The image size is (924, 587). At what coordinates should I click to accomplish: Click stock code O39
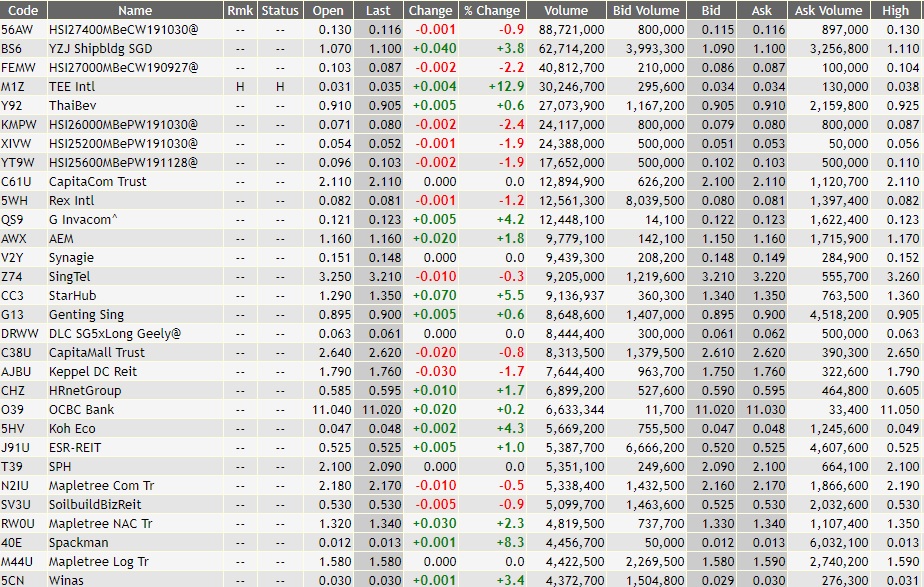click(x=12, y=410)
